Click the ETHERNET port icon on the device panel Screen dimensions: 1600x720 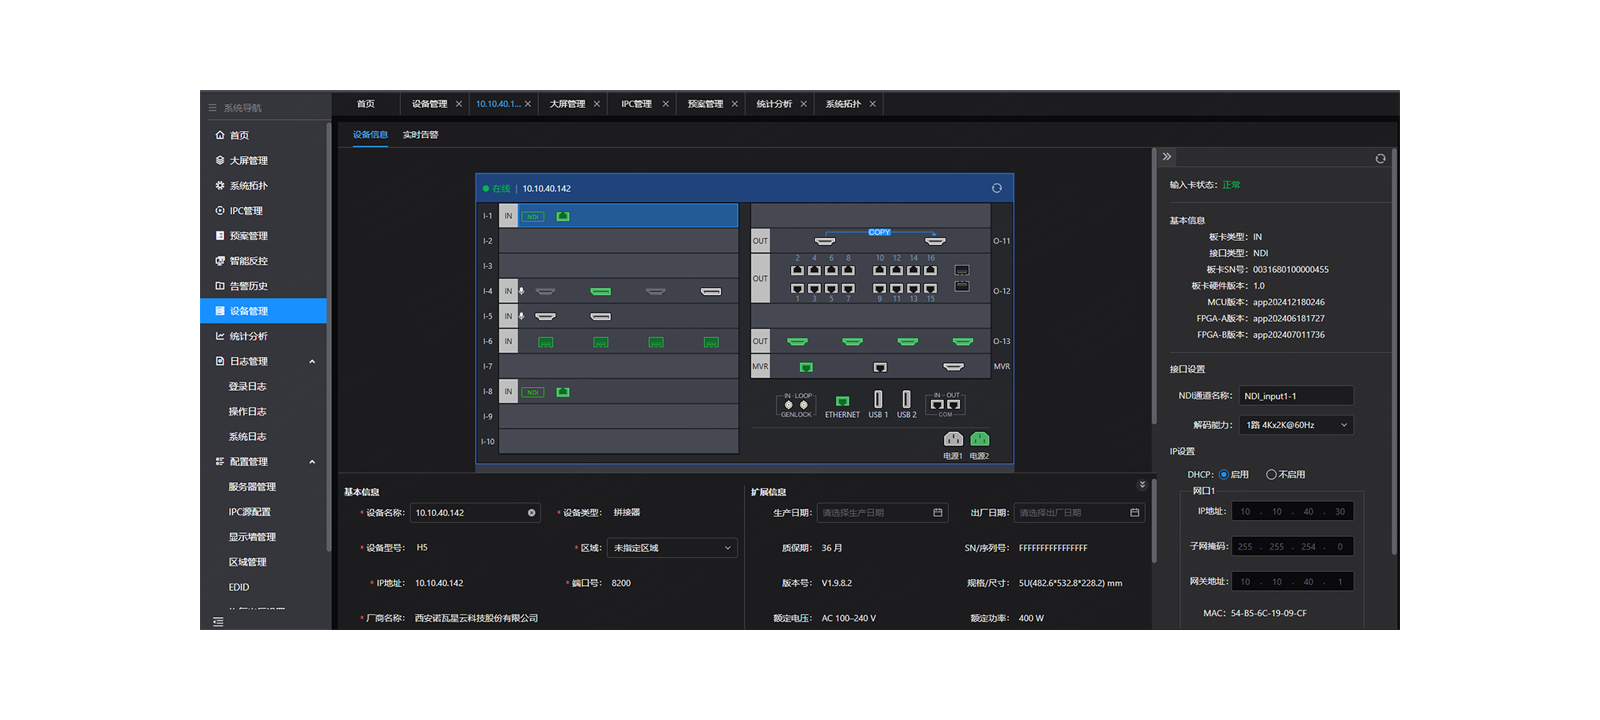point(842,401)
